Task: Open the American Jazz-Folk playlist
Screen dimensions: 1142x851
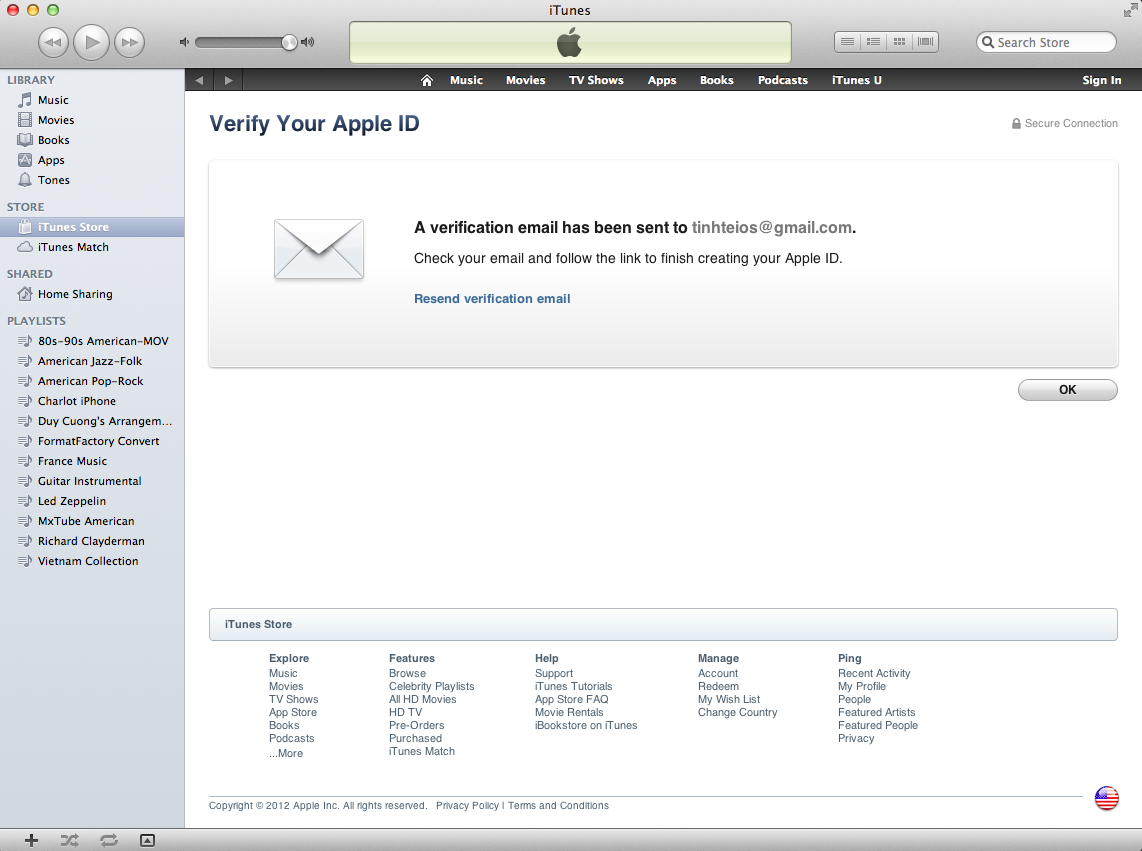Action: click(92, 361)
